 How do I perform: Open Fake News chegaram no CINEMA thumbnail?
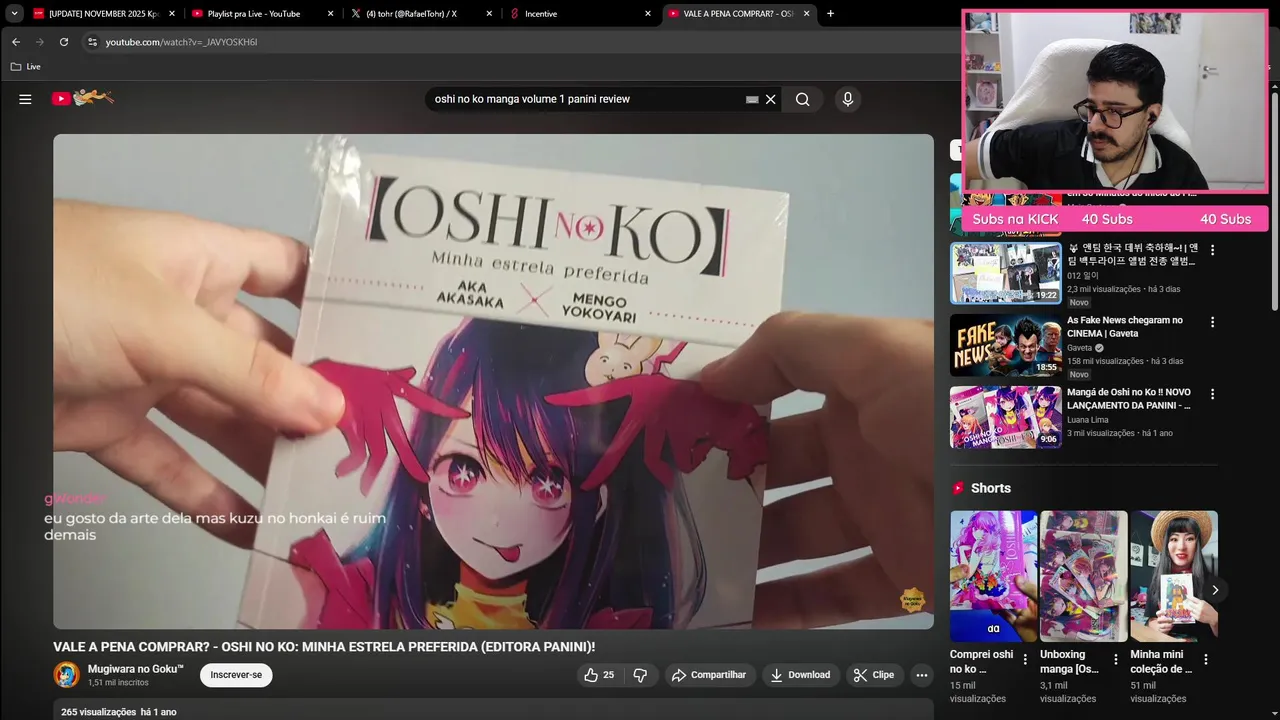[x=1005, y=345]
